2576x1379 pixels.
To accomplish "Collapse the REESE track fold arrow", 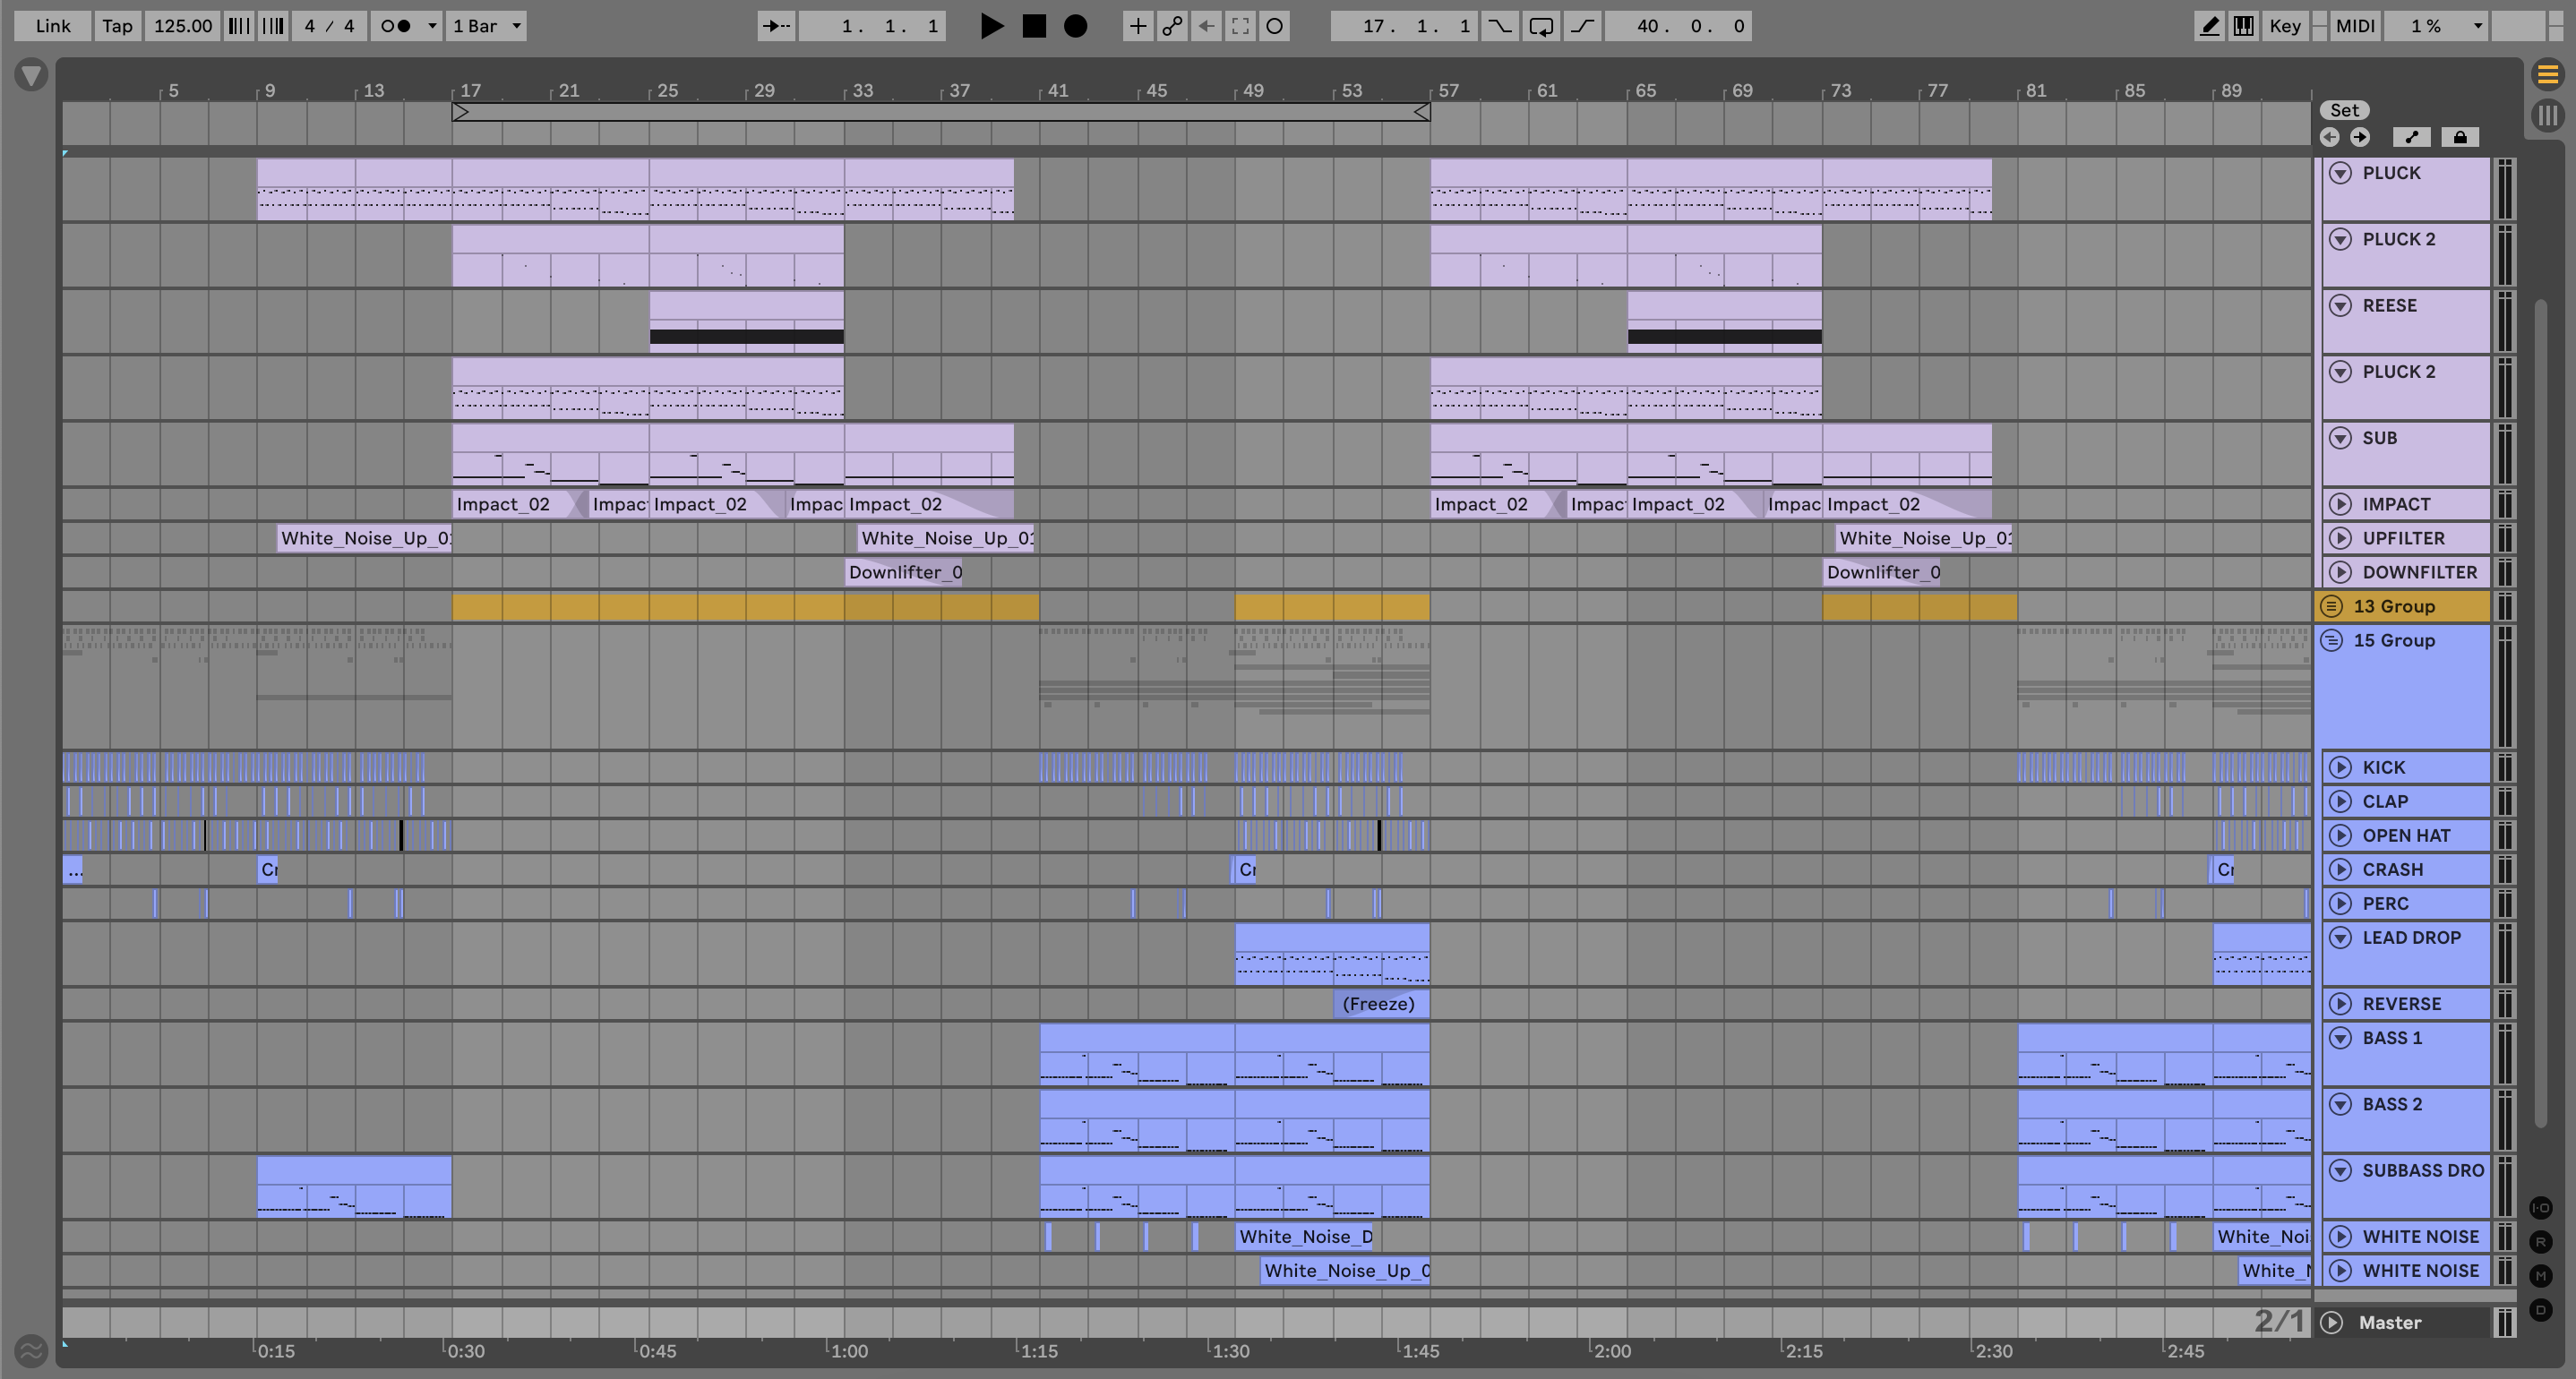I will tap(2340, 305).
